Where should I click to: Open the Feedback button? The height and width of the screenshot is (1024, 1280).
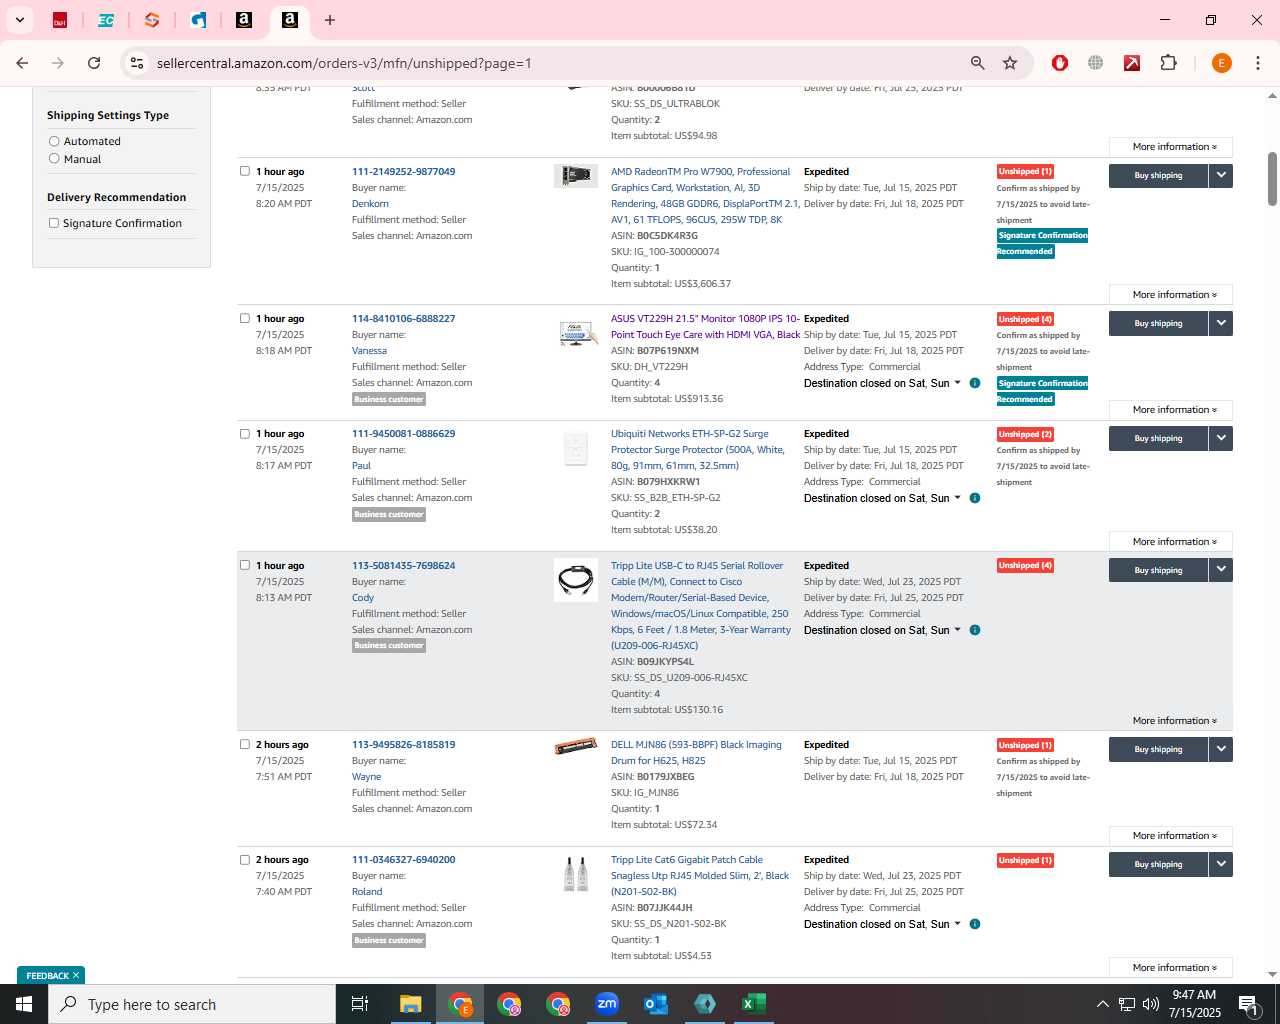47,975
